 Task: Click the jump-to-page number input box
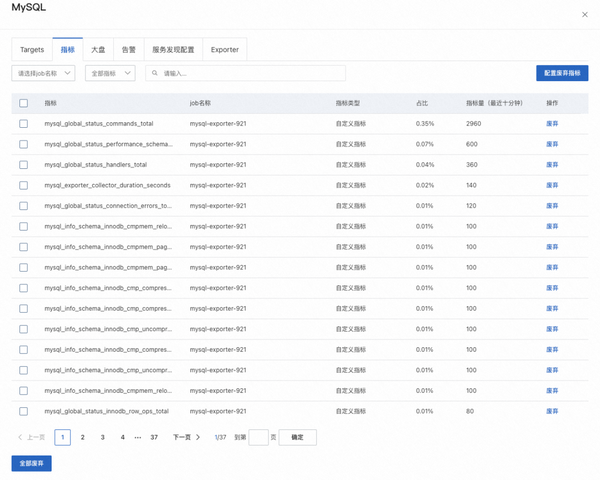tap(258, 437)
